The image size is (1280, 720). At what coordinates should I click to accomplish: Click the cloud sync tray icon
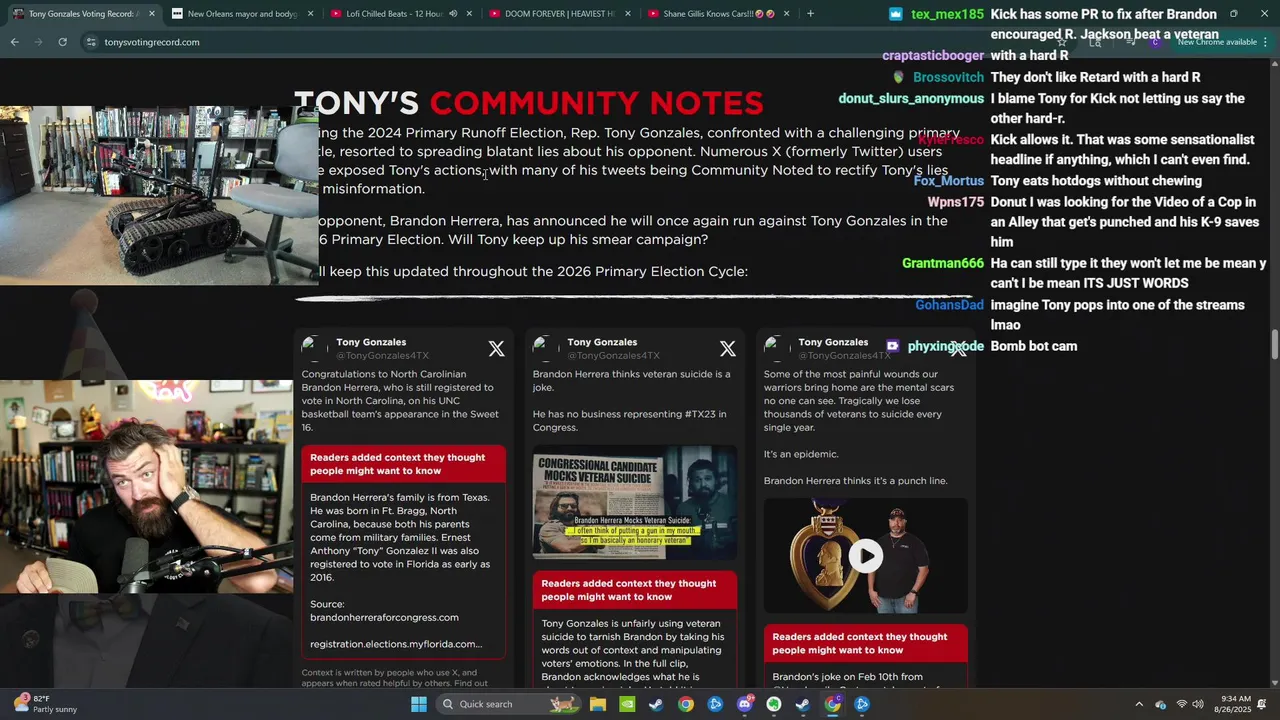(1160, 704)
